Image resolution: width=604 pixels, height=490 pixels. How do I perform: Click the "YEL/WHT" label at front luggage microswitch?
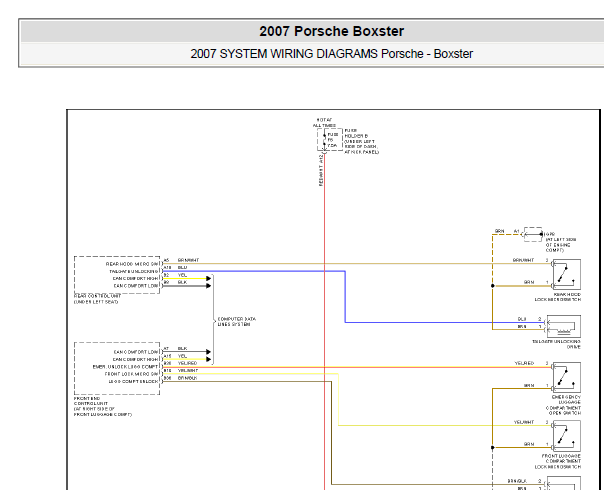coord(524,422)
